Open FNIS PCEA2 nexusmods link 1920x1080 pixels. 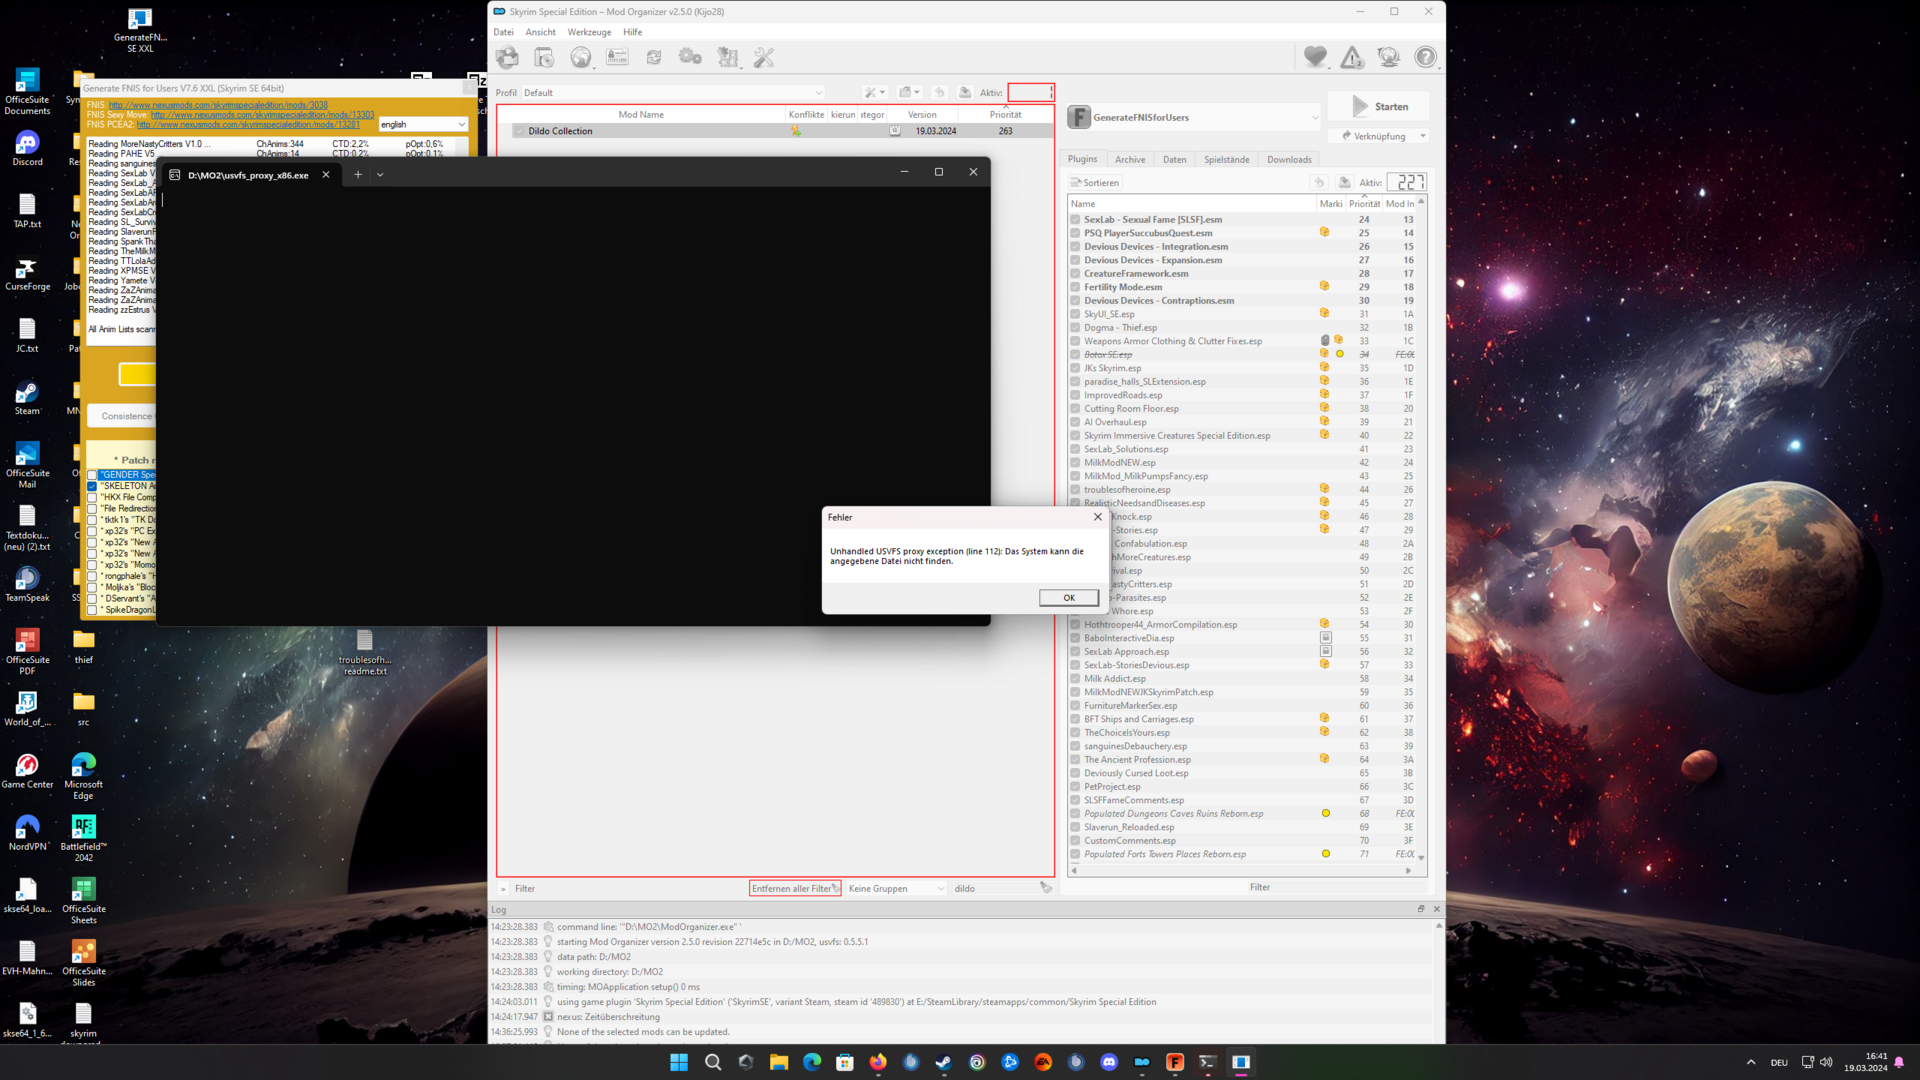(248, 125)
